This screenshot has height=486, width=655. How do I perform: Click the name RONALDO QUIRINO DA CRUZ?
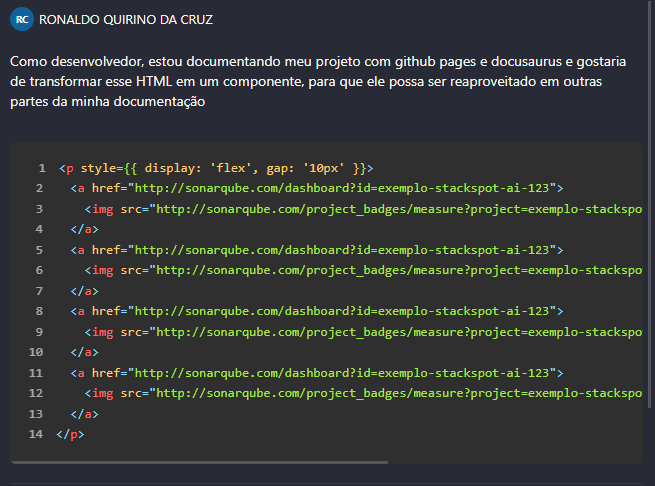[126, 20]
